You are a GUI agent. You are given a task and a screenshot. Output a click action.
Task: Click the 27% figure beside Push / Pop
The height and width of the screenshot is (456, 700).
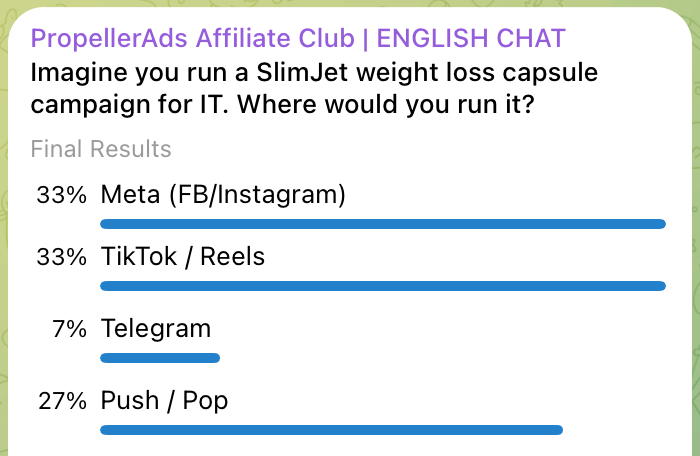coord(62,401)
